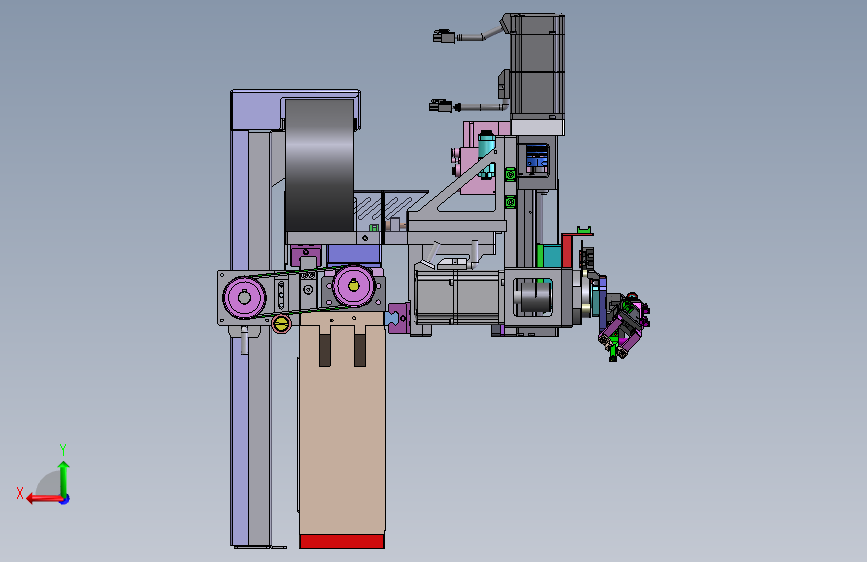Select the red base plate at model bottom

(x=342, y=541)
